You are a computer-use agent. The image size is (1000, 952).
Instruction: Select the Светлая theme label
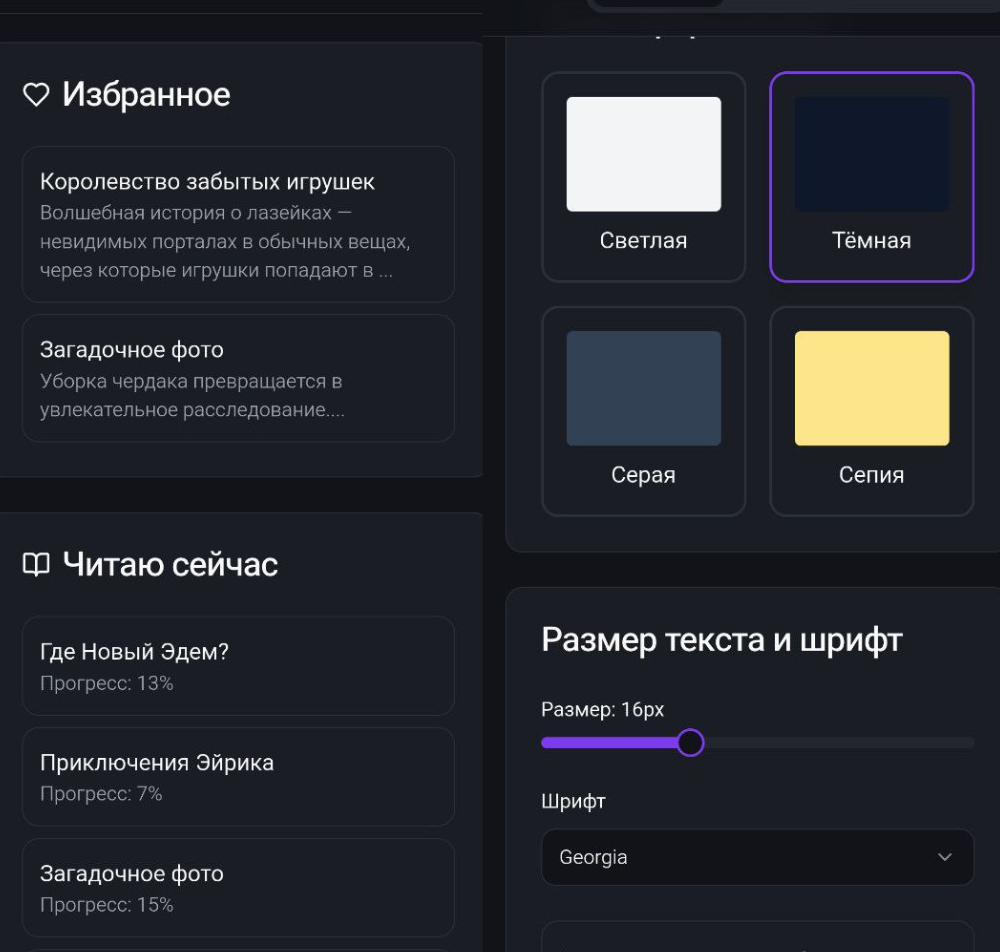[643, 241]
